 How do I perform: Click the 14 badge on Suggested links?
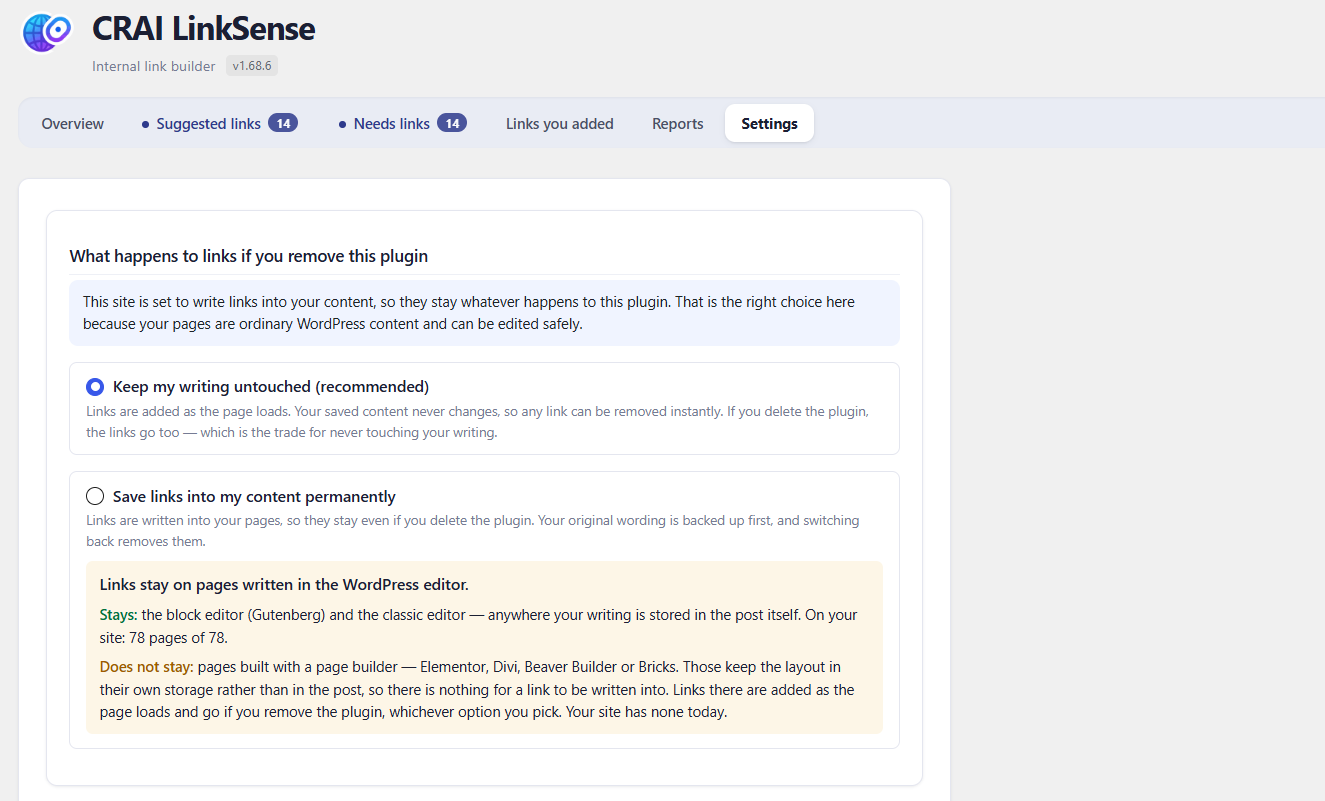(283, 123)
